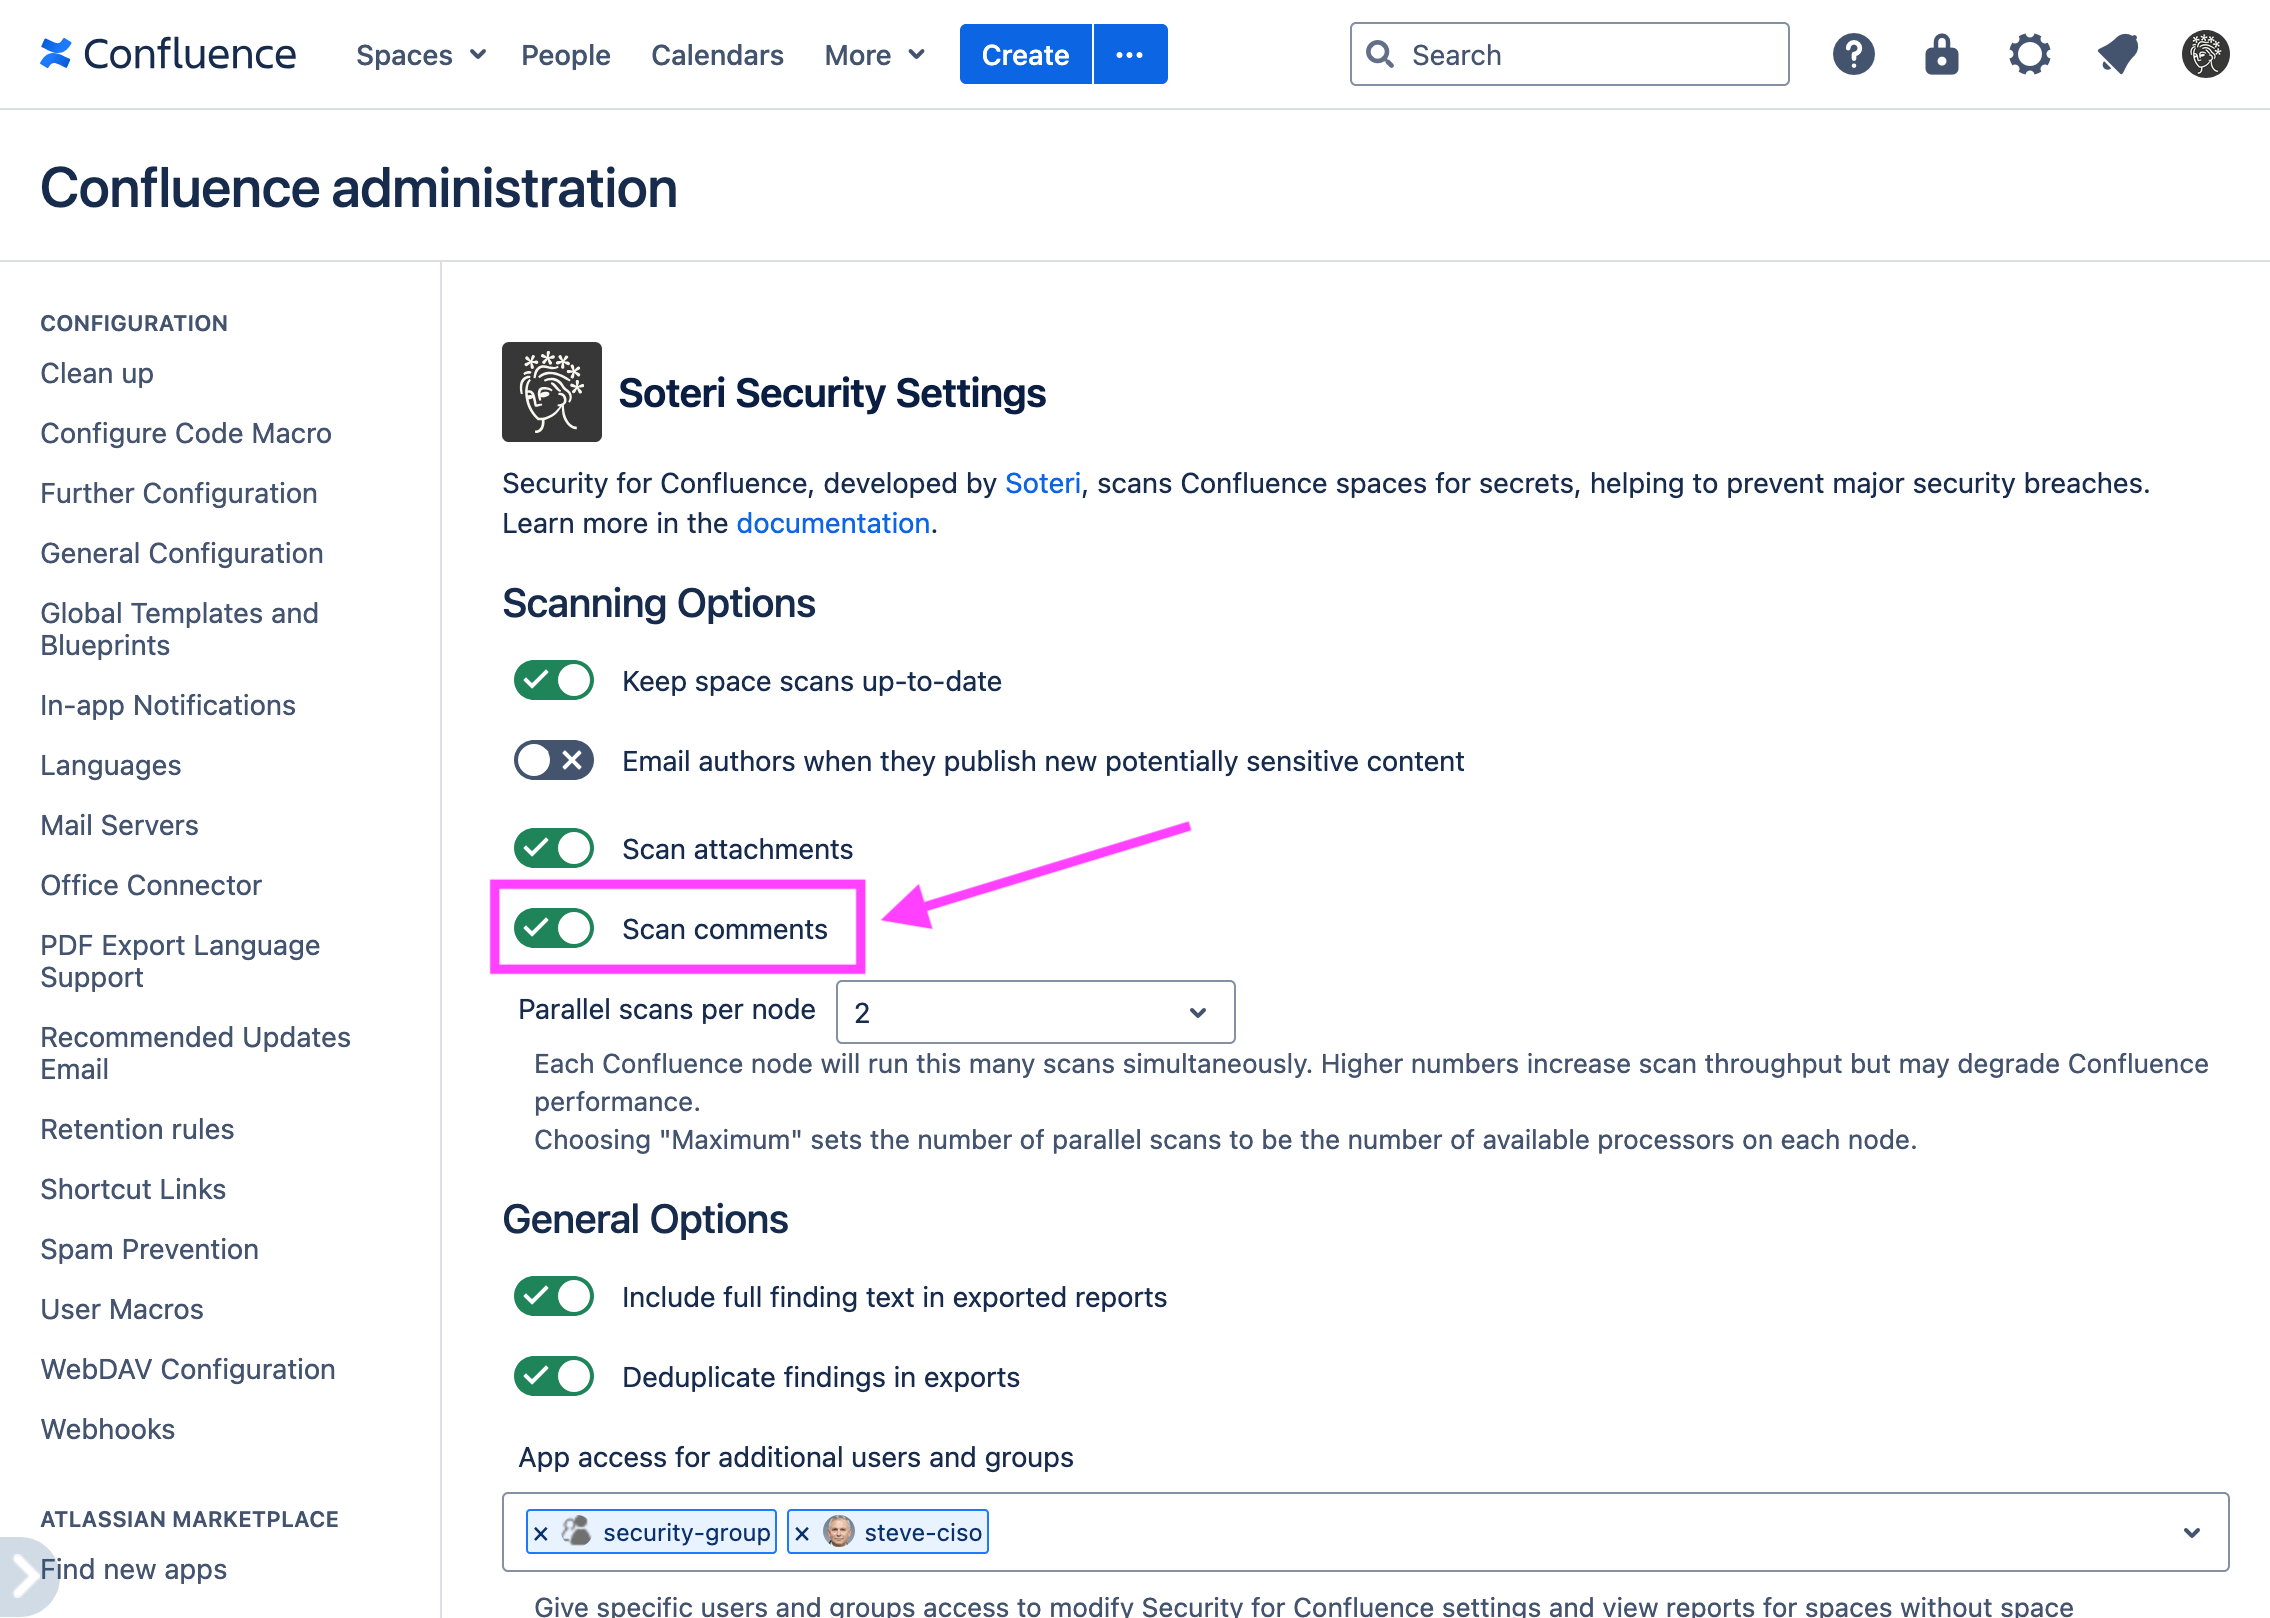The width and height of the screenshot is (2270, 1618).
Task: Open more create options via the ellipsis button
Action: pos(1129,54)
